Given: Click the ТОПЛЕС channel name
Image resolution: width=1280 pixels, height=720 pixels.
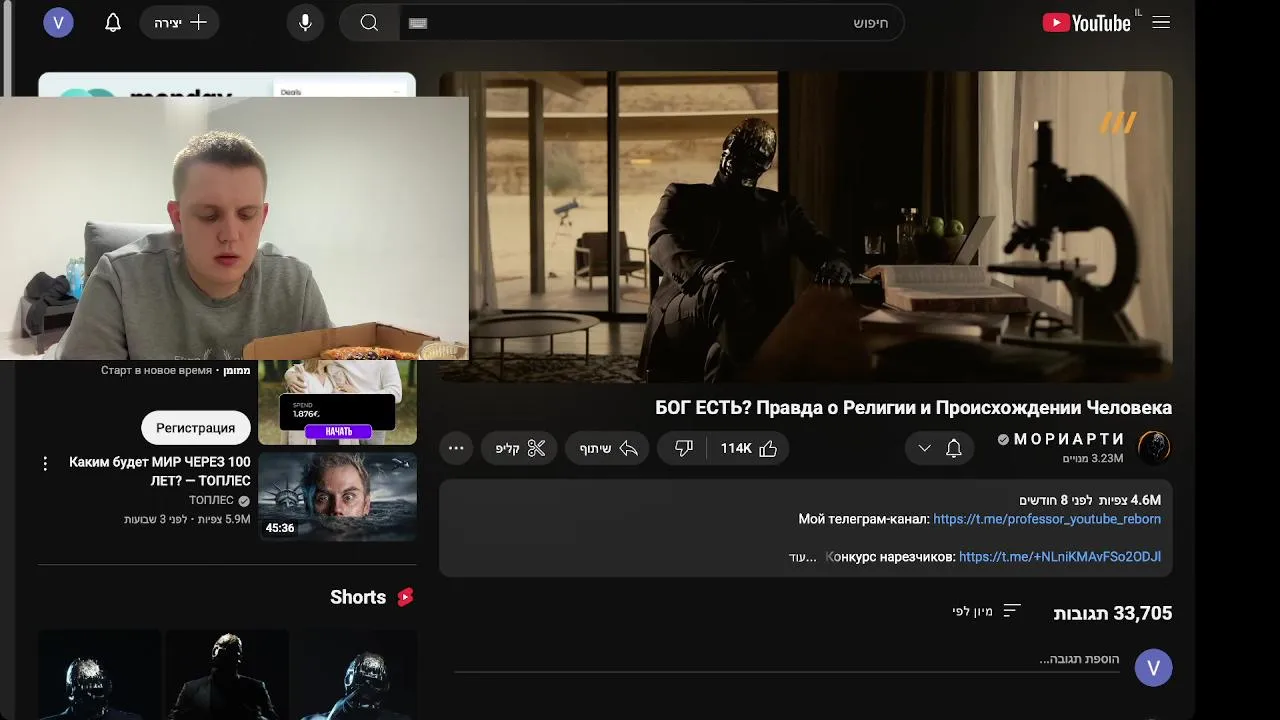Looking at the screenshot, I should pos(211,500).
